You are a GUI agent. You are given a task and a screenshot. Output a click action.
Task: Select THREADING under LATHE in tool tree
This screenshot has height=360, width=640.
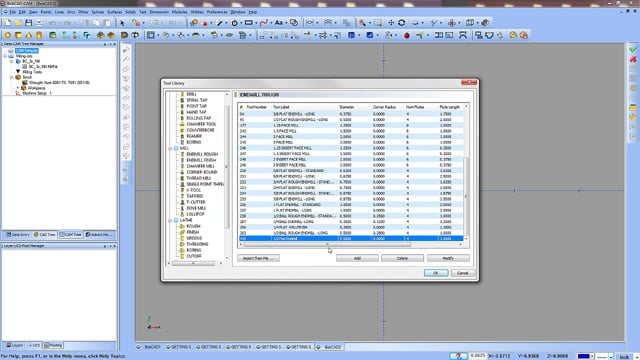tap(197, 244)
